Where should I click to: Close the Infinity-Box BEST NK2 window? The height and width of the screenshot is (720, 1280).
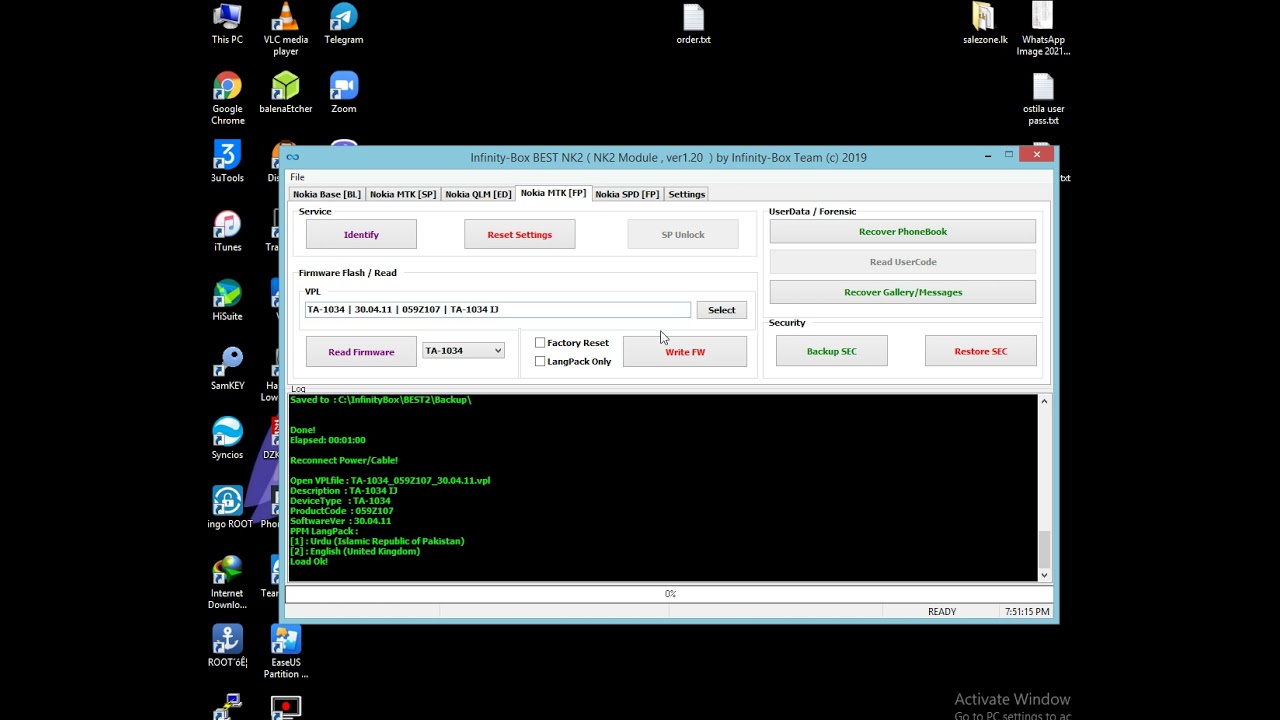1037,154
